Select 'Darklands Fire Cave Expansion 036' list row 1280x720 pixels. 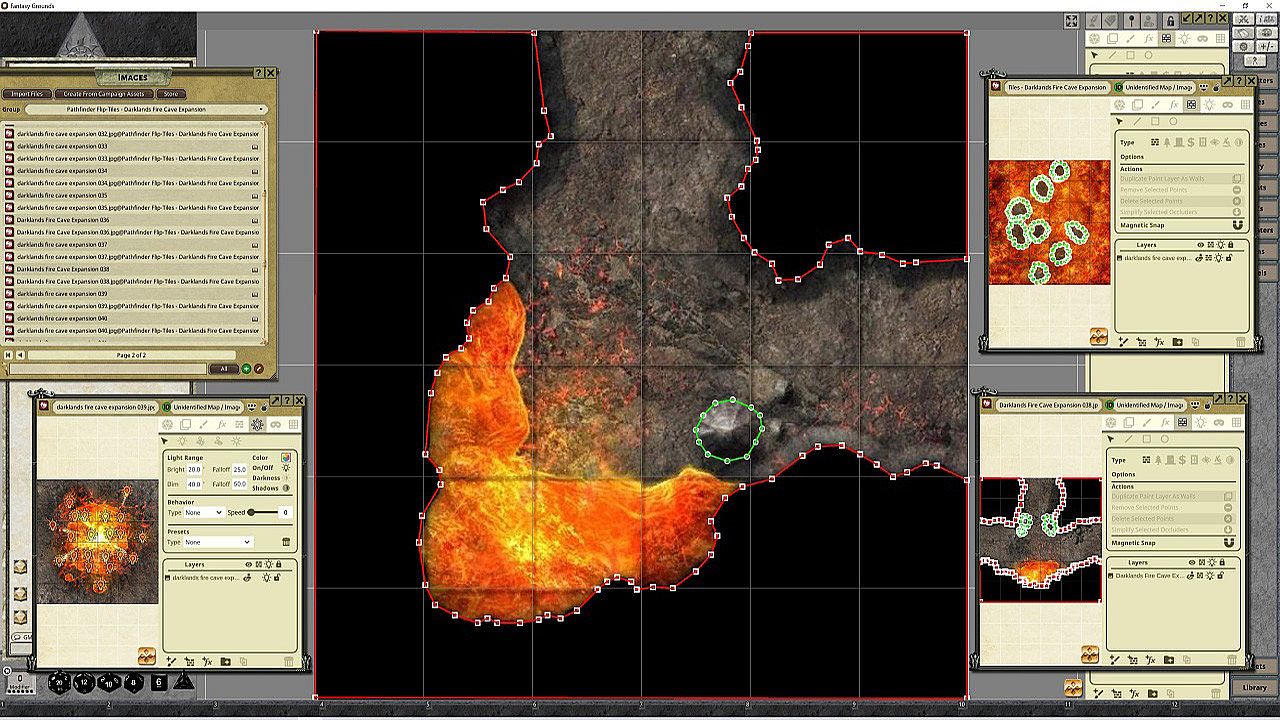131,220
